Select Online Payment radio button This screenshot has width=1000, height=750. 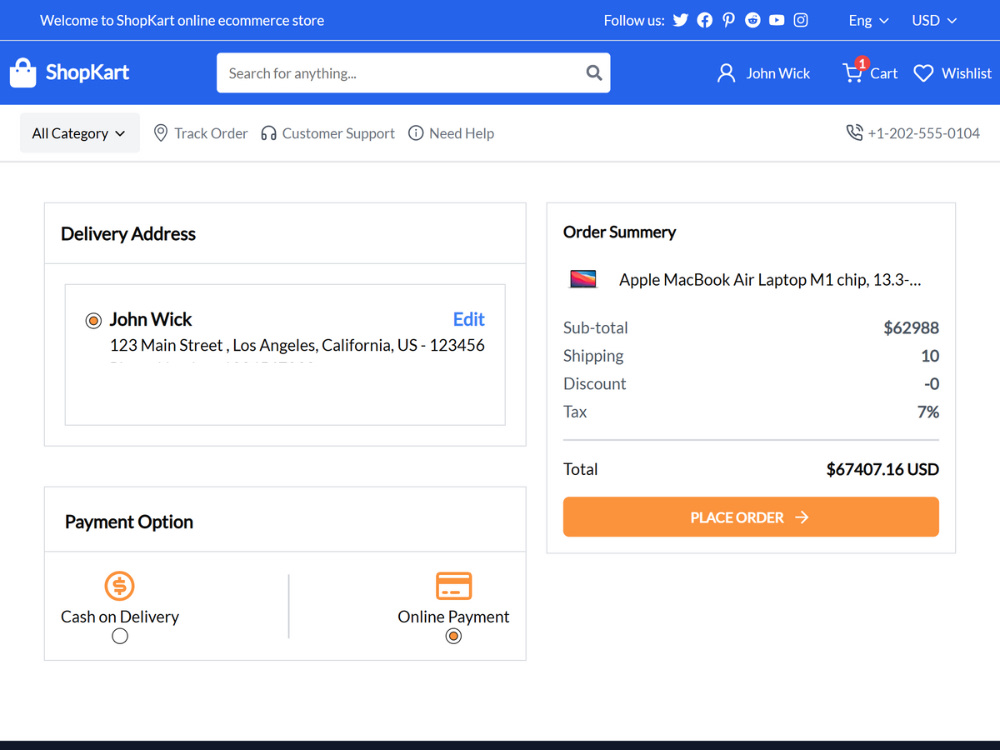453,636
